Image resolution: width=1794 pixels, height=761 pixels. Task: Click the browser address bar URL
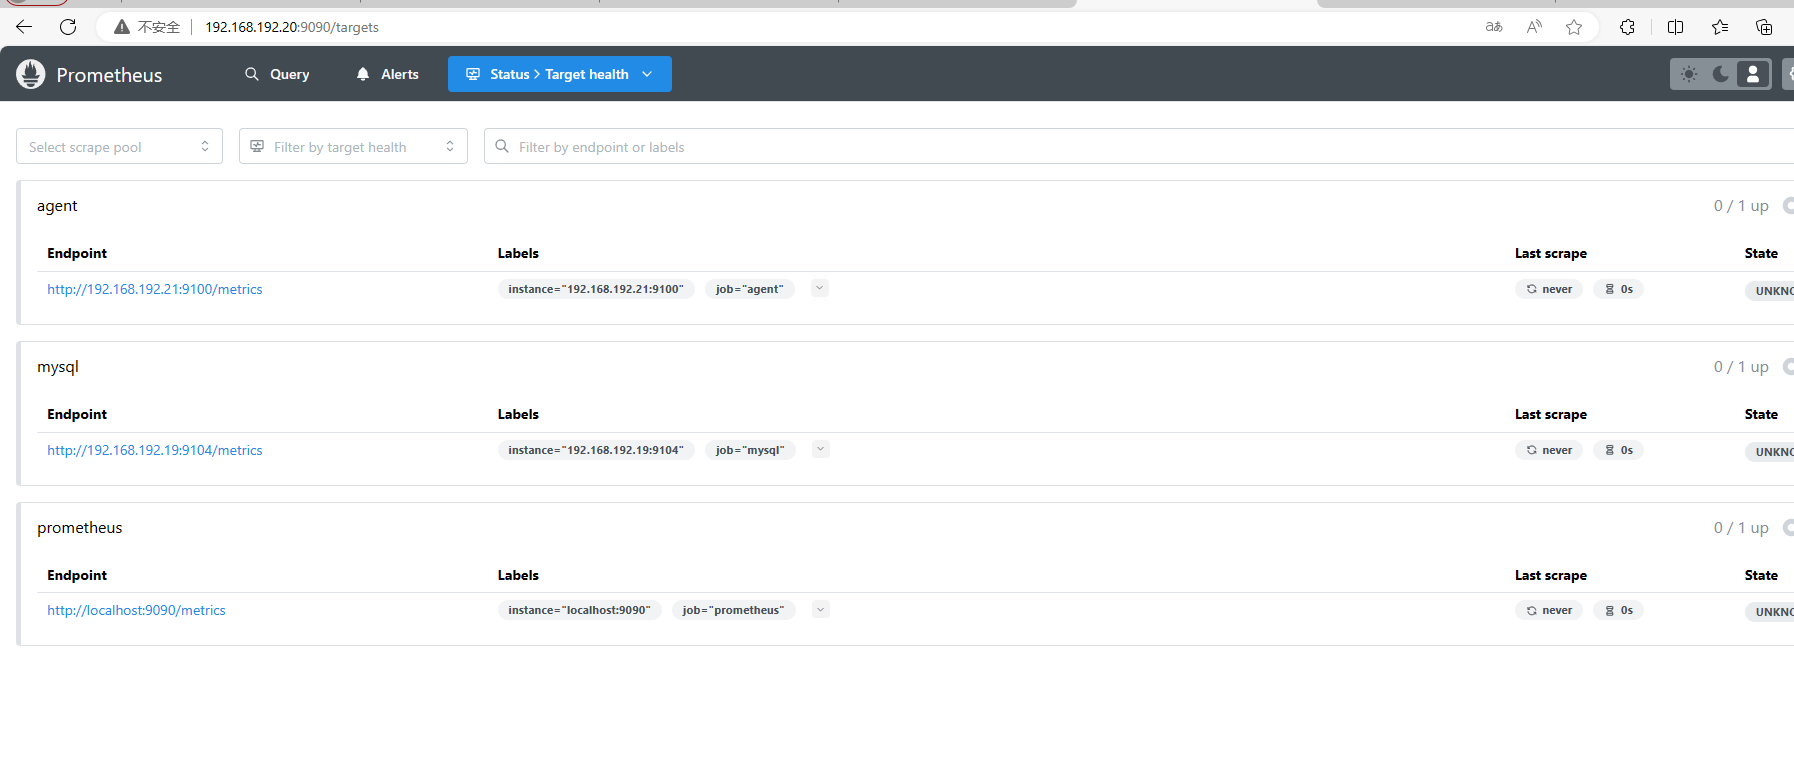point(292,27)
